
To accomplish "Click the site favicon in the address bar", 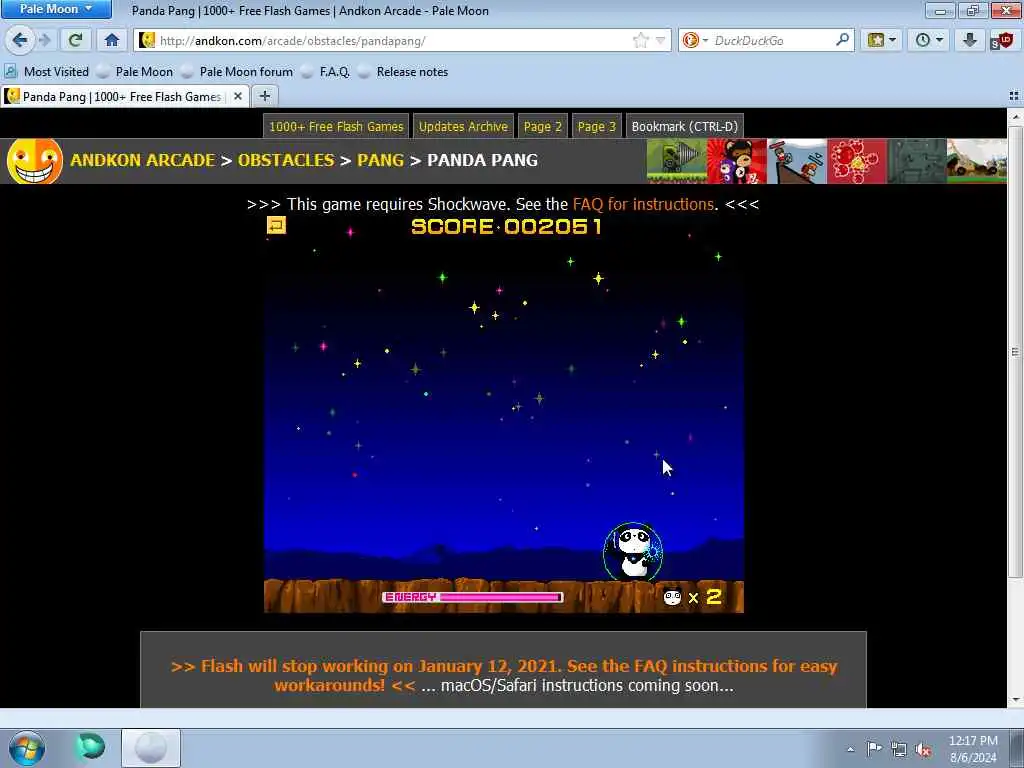I will click(x=147, y=40).
